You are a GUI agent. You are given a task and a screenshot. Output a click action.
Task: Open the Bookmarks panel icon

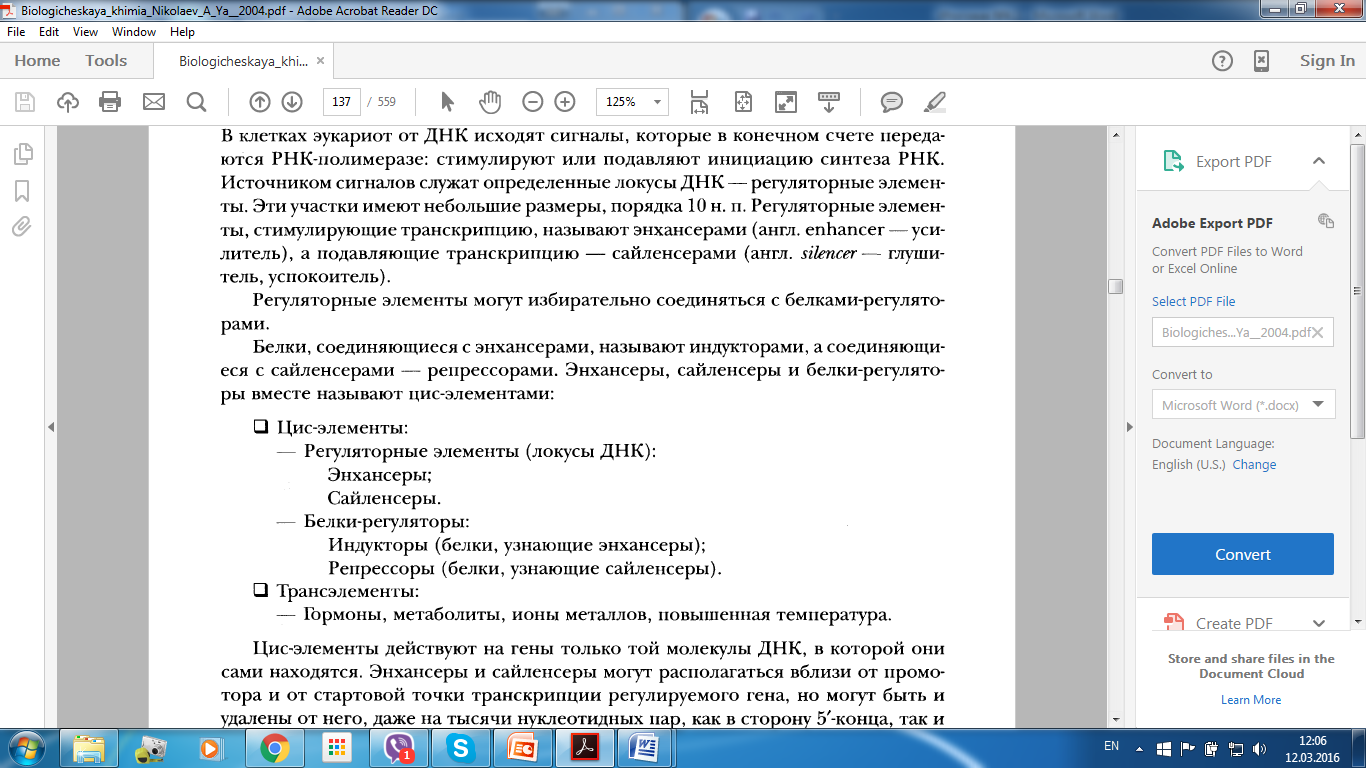[x=22, y=190]
